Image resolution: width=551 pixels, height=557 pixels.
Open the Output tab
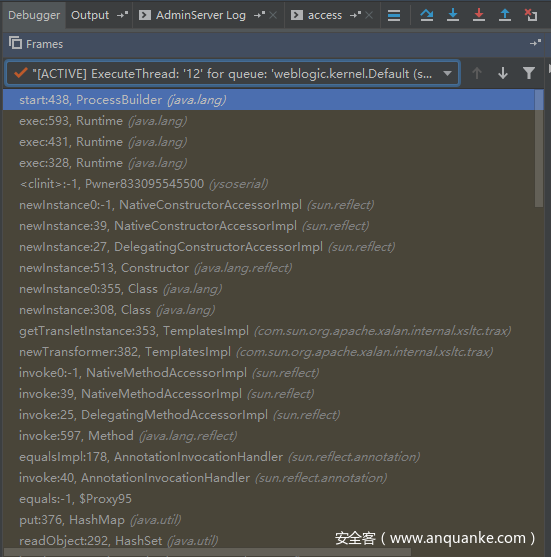[x=90, y=15]
